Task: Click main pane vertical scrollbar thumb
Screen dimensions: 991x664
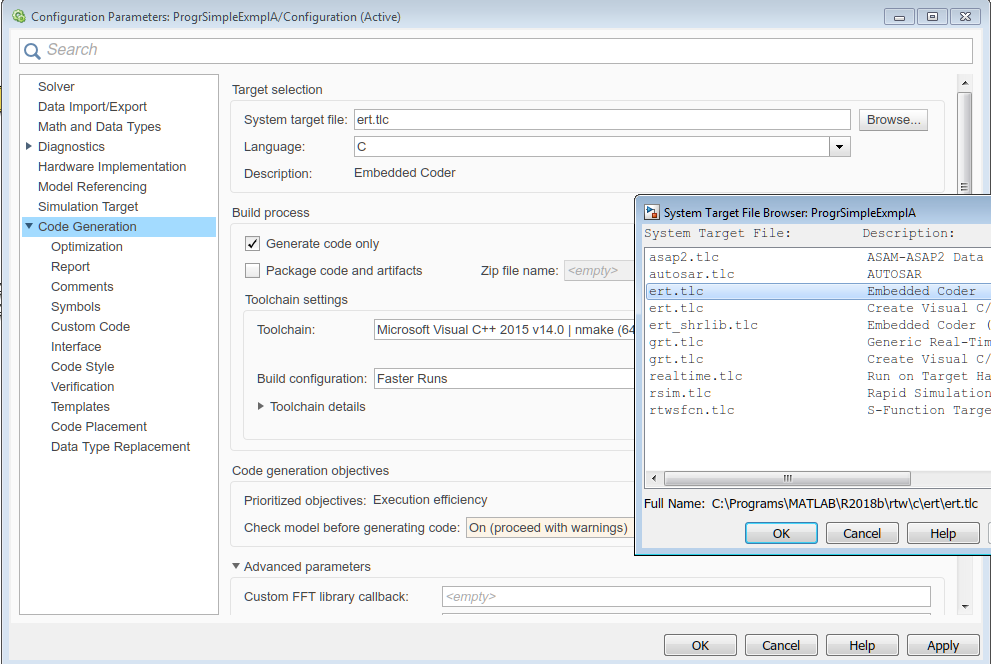Action: pos(964,143)
